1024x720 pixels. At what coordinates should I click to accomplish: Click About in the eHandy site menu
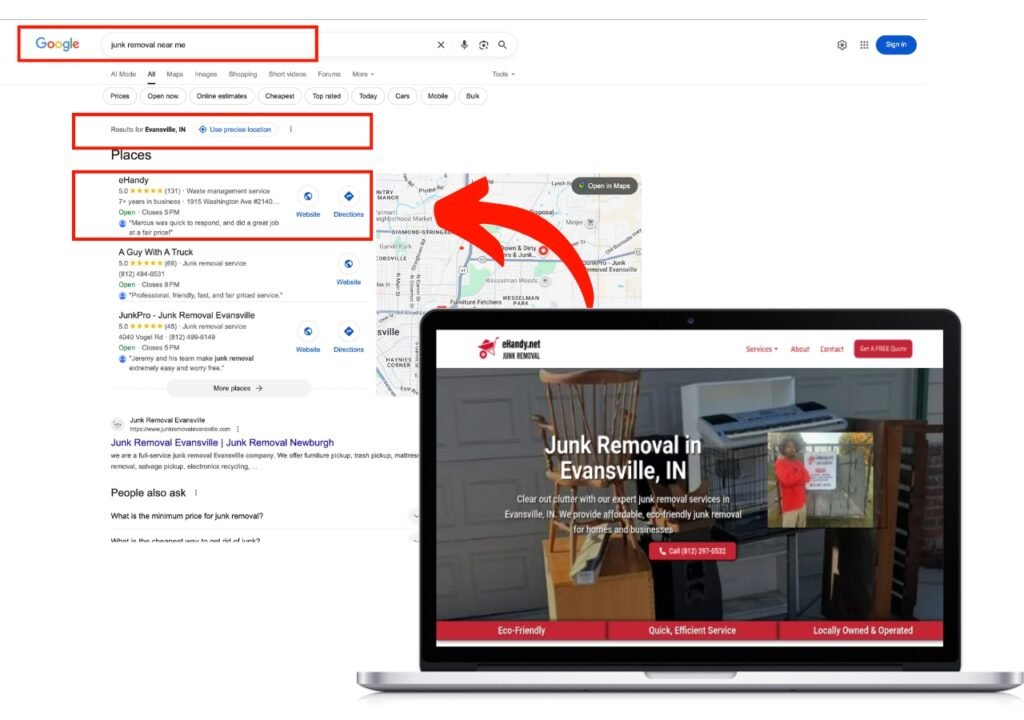(800, 349)
